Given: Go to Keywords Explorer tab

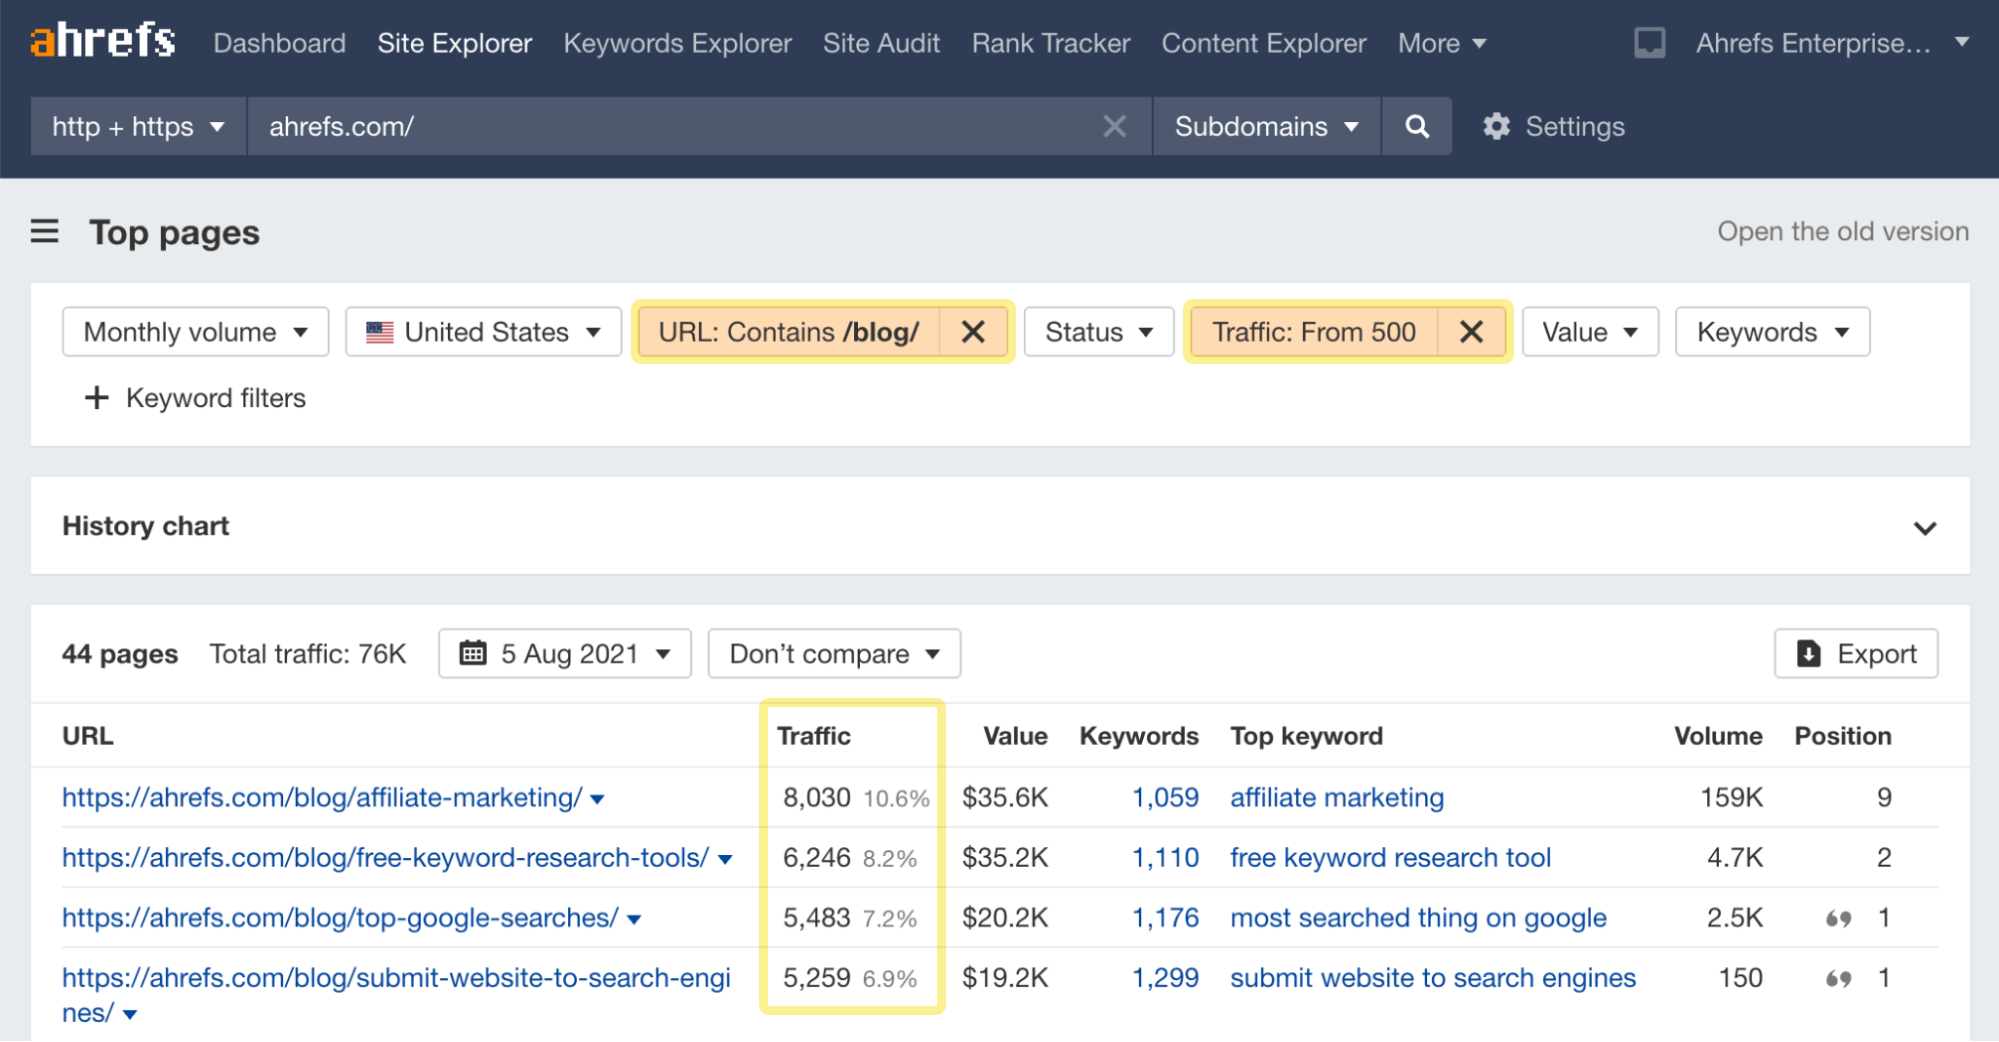Looking at the screenshot, I should pos(677,43).
